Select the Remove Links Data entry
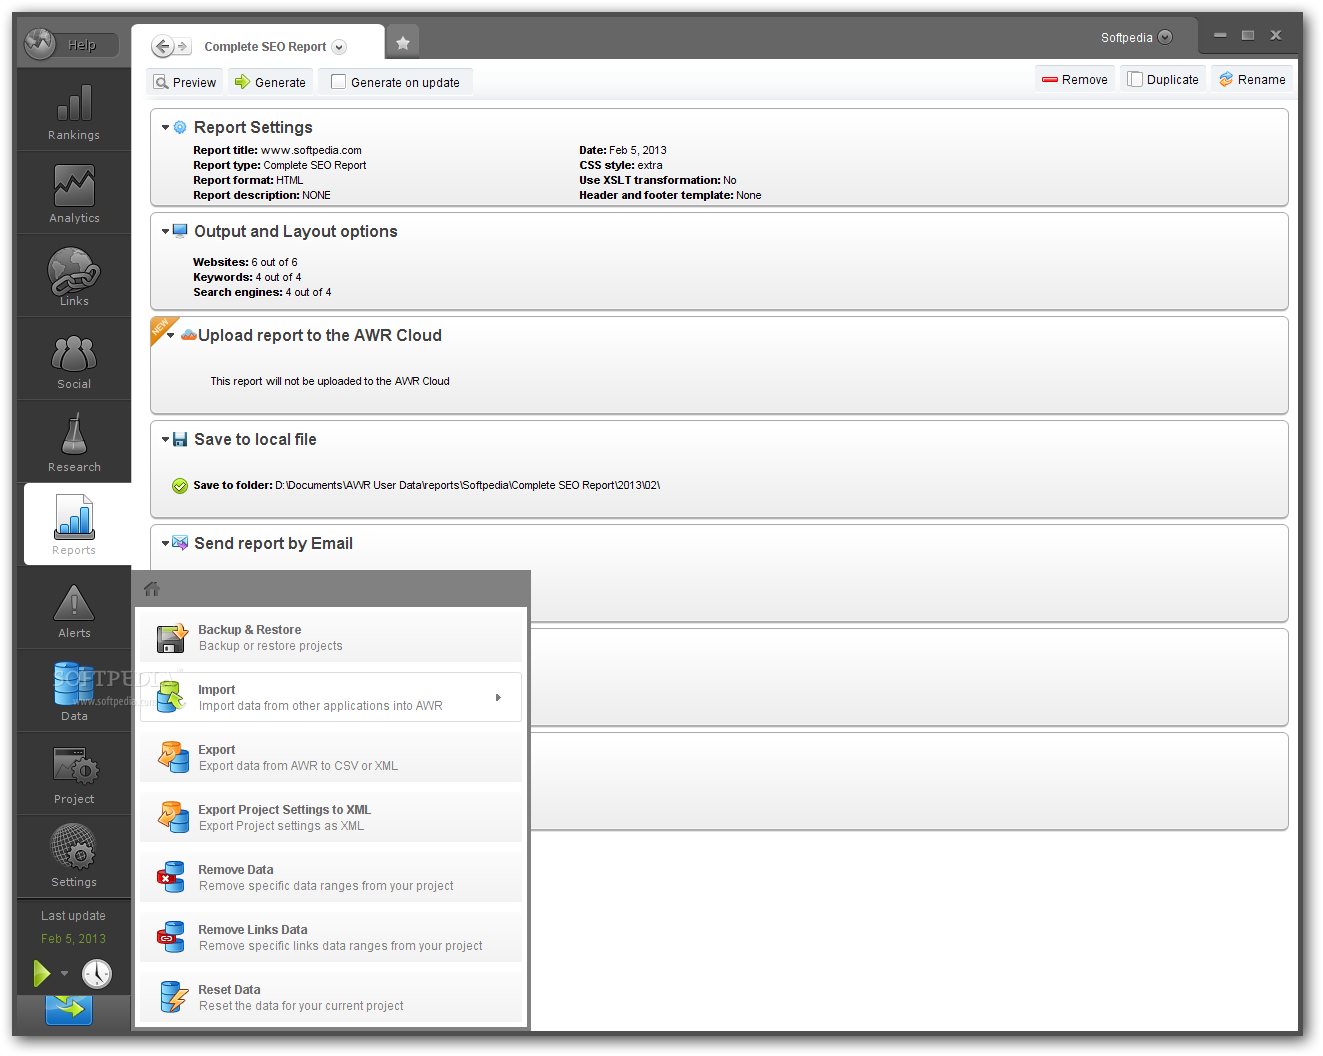 tap(331, 937)
